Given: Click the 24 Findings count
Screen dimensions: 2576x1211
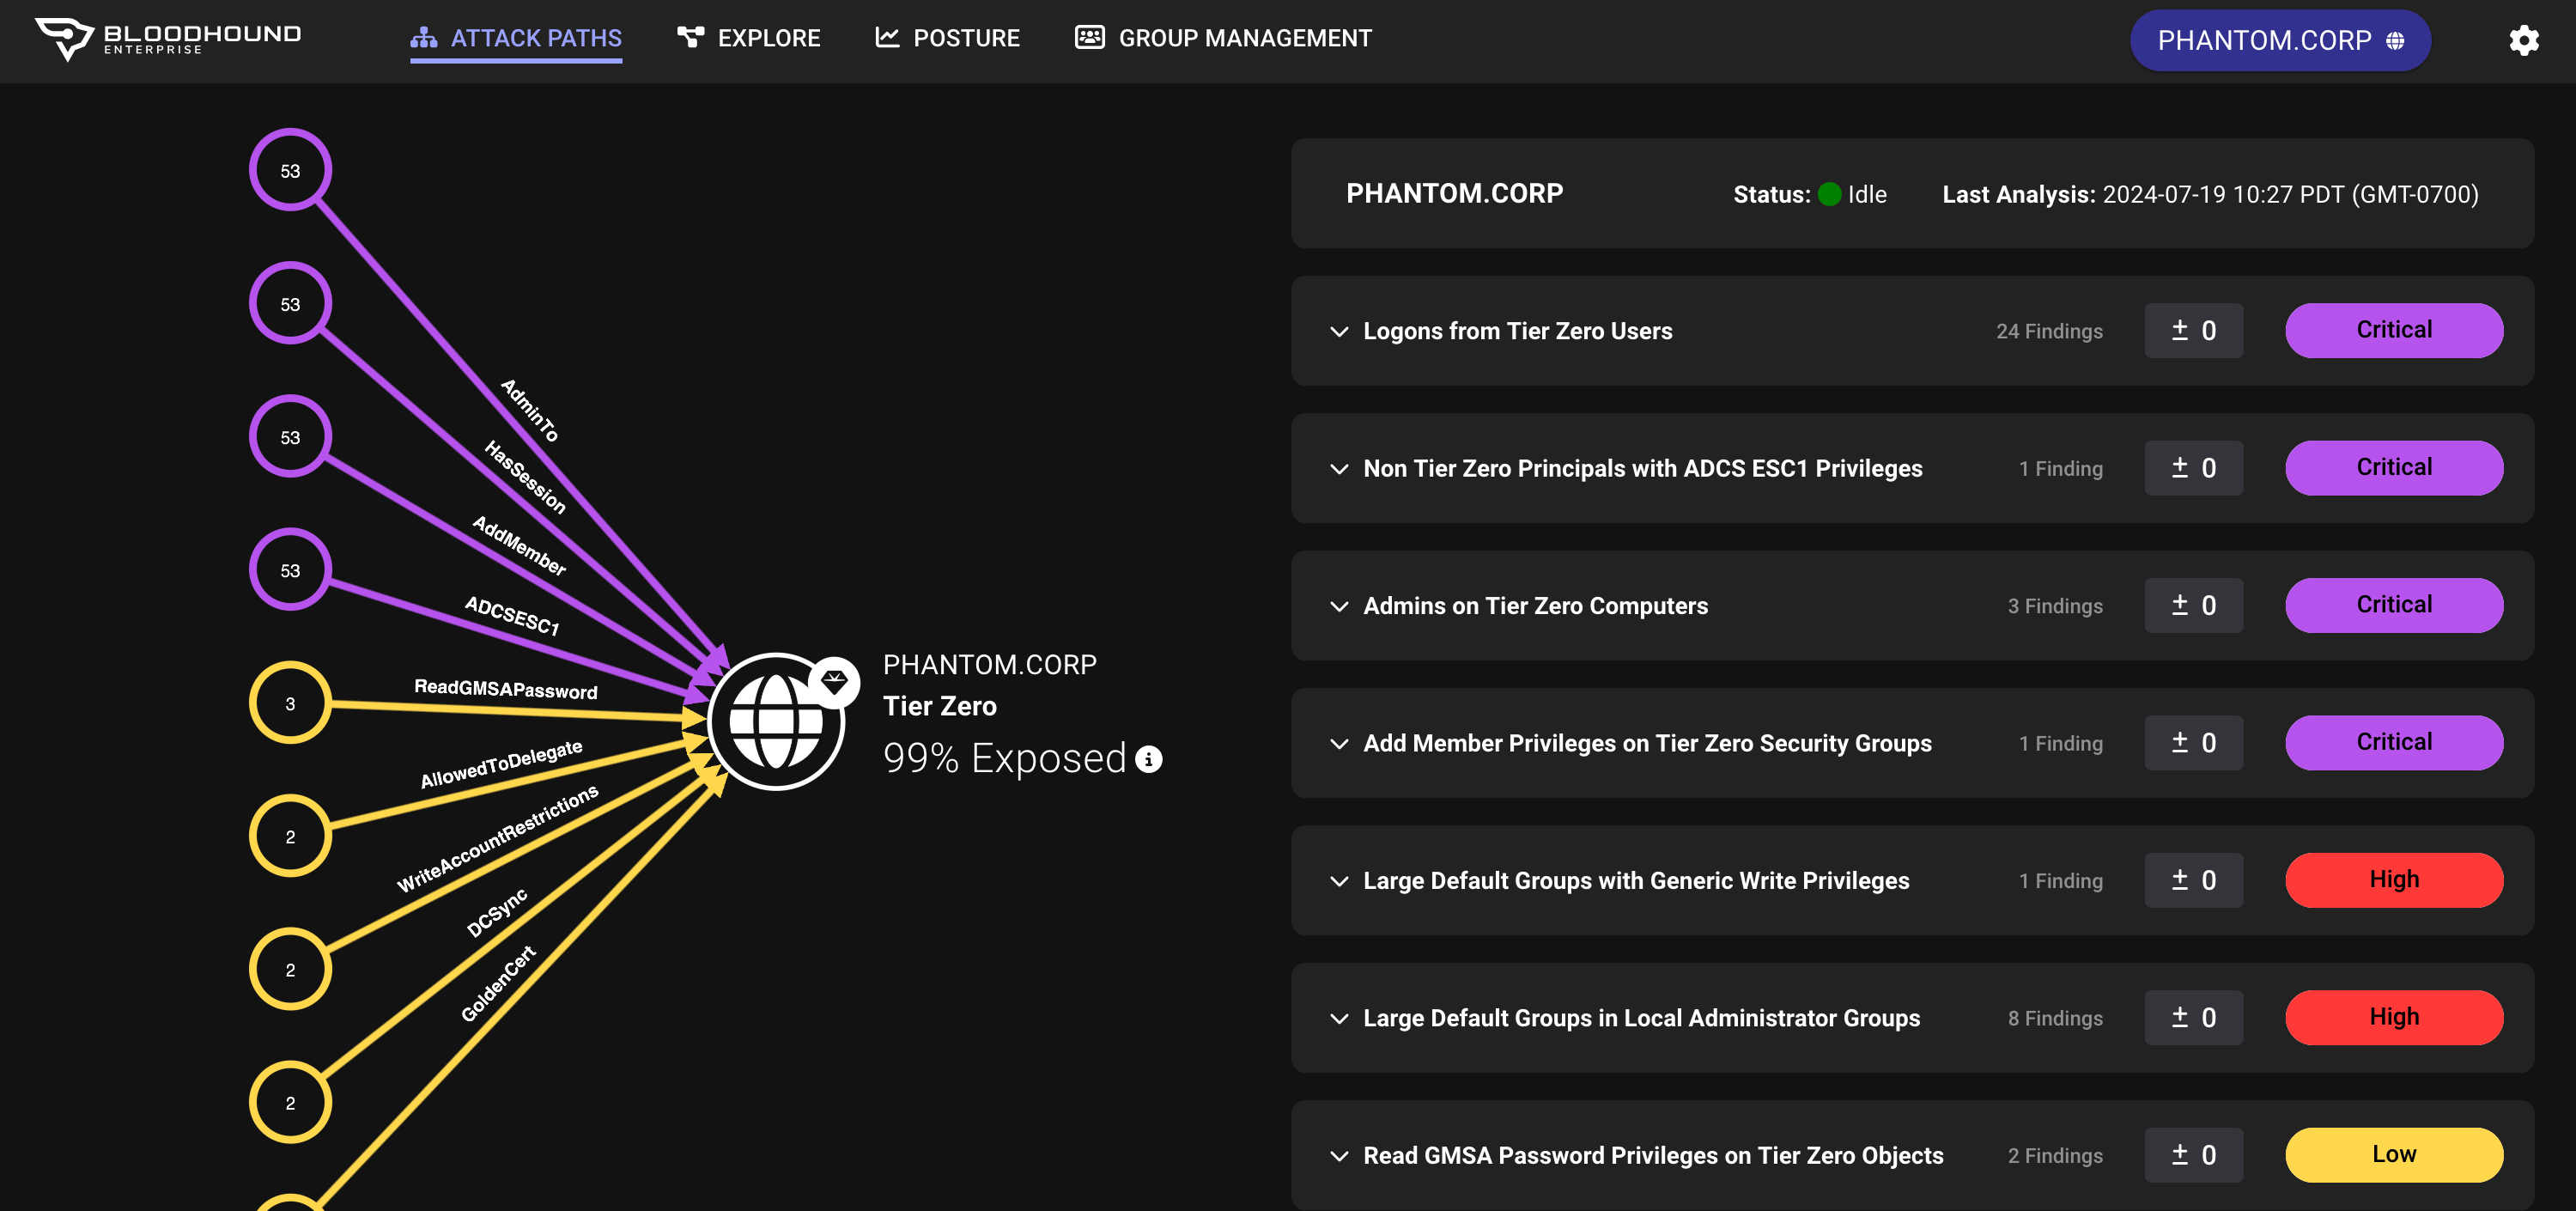Looking at the screenshot, I should [x=2049, y=331].
